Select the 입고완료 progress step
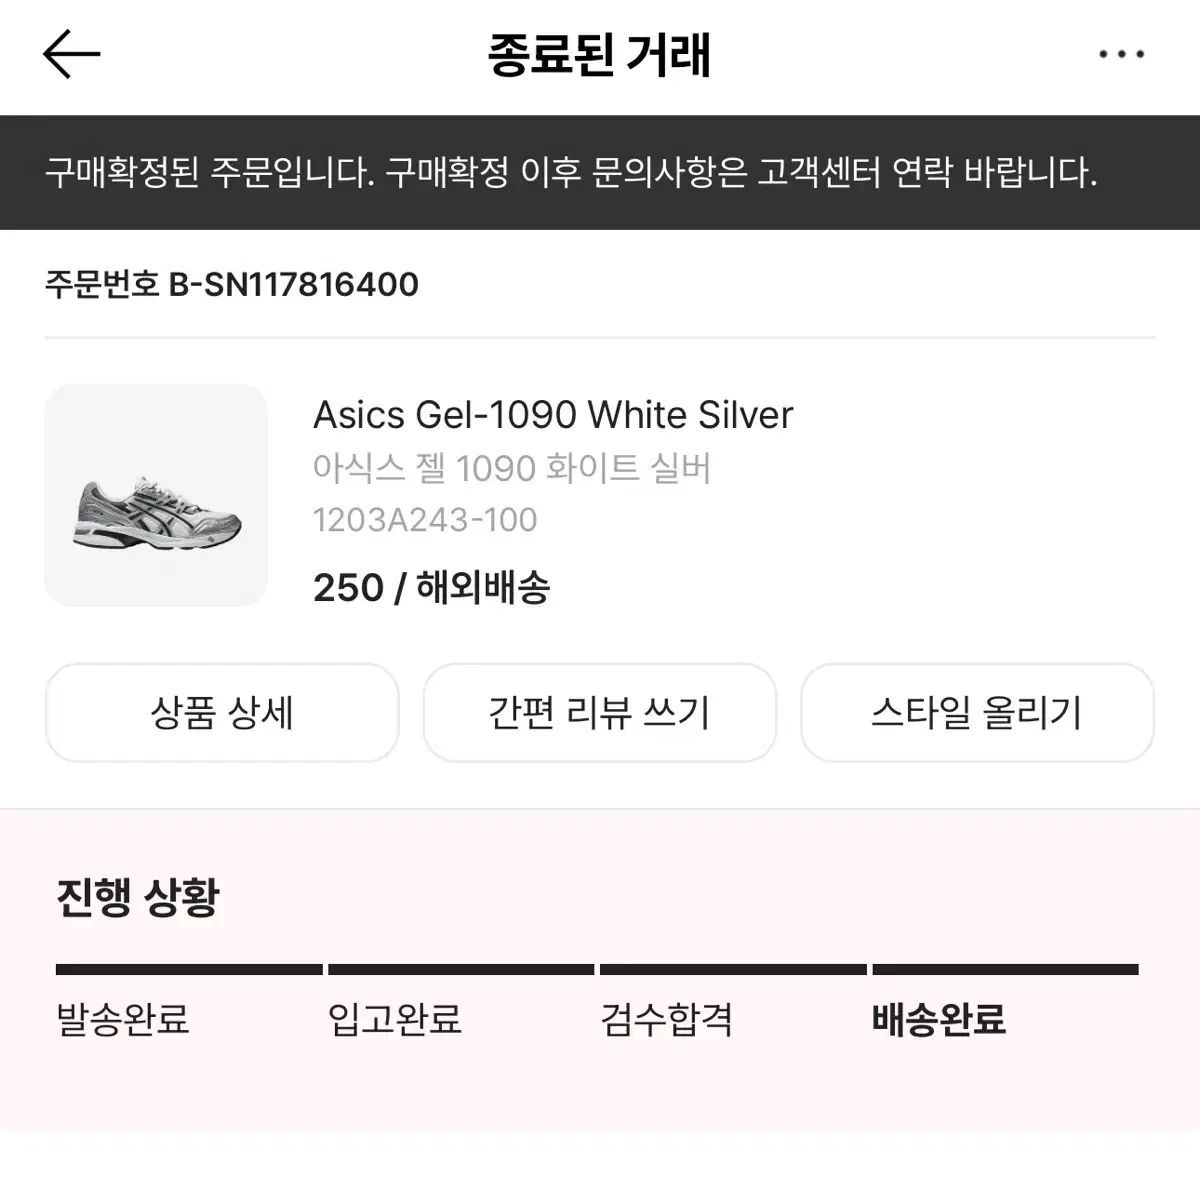The width and height of the screenshot is (1200, 1177). [x=395, y=1019]
